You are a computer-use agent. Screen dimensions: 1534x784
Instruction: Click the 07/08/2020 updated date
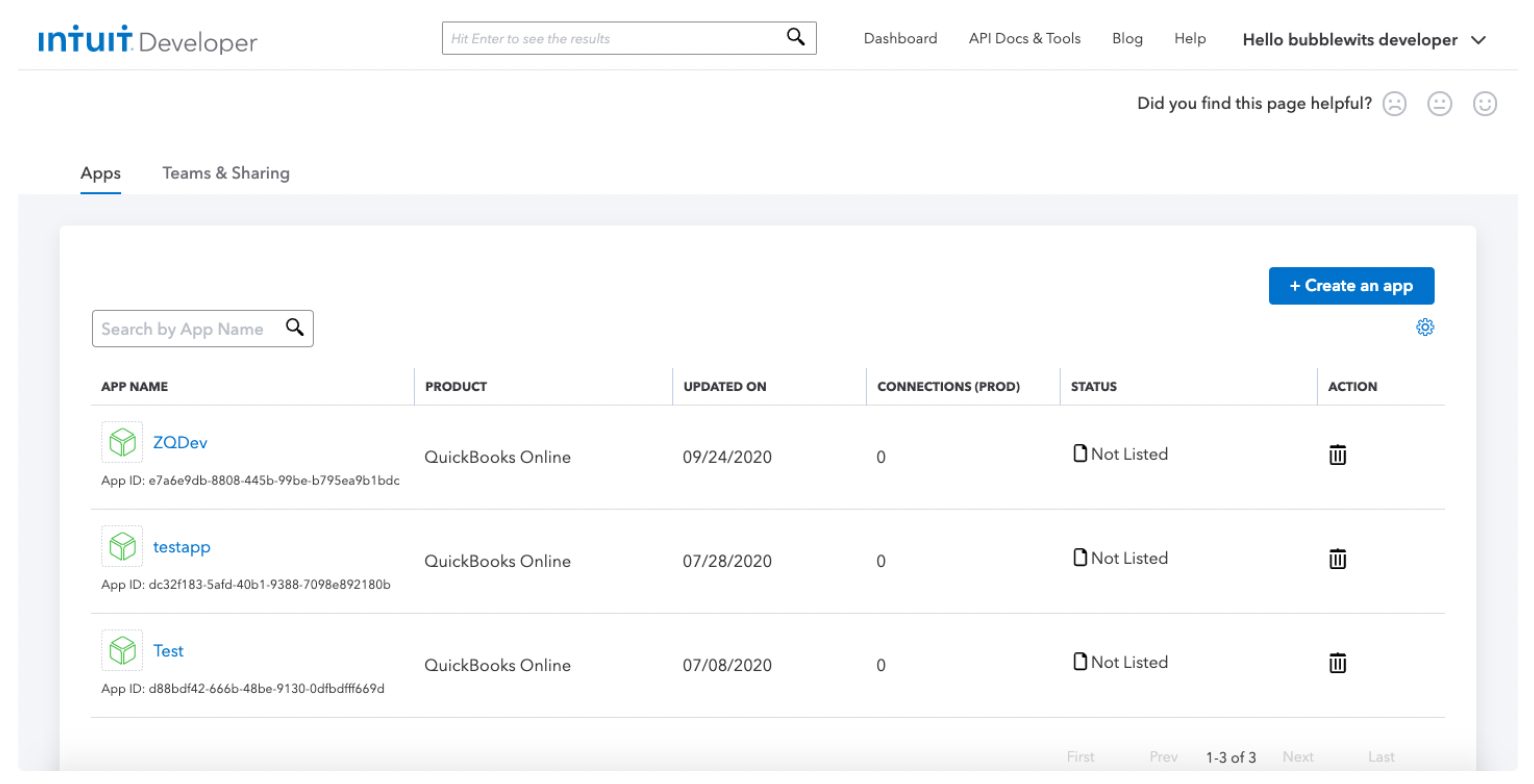tap(727, 665)
